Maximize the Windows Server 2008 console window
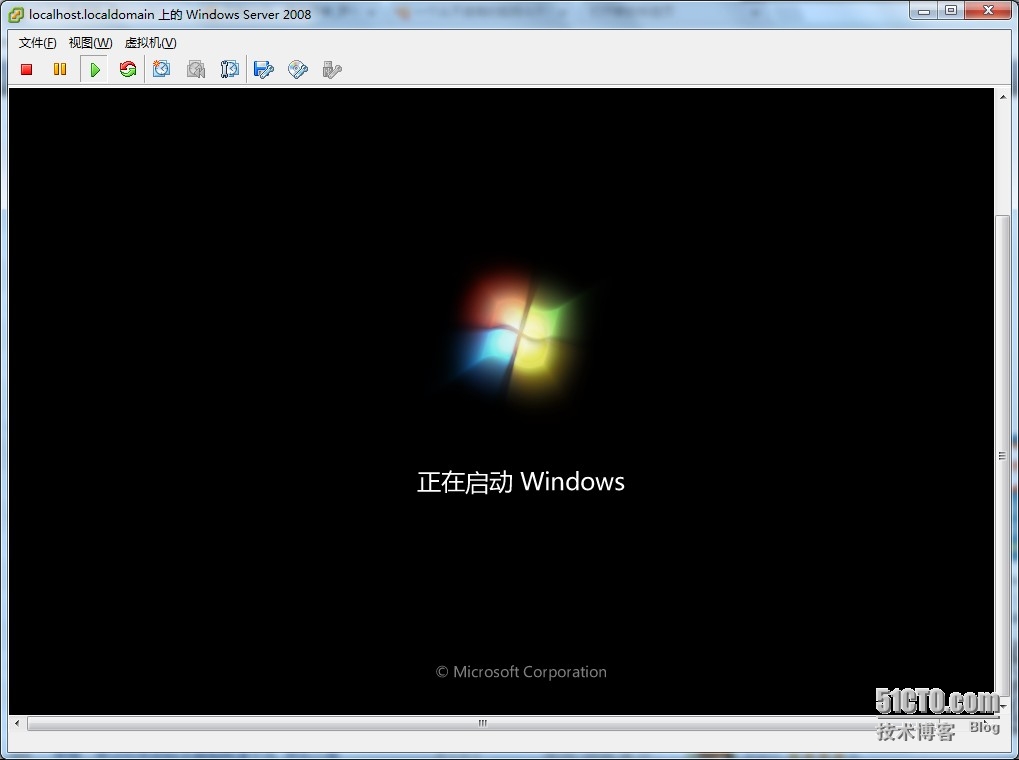The width and height of the screenshot is (1019, 760). click(951, 10)
